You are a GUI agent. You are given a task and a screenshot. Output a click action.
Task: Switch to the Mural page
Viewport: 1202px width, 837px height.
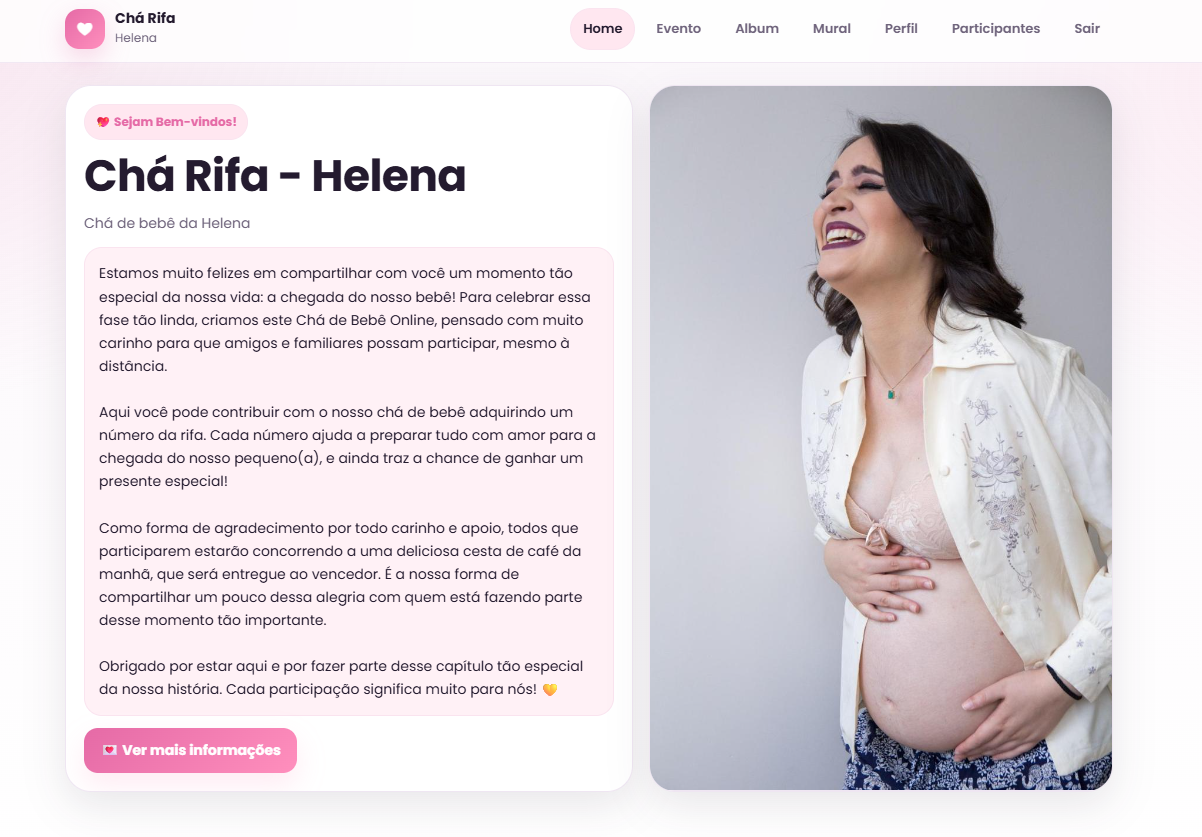point(831,29)
